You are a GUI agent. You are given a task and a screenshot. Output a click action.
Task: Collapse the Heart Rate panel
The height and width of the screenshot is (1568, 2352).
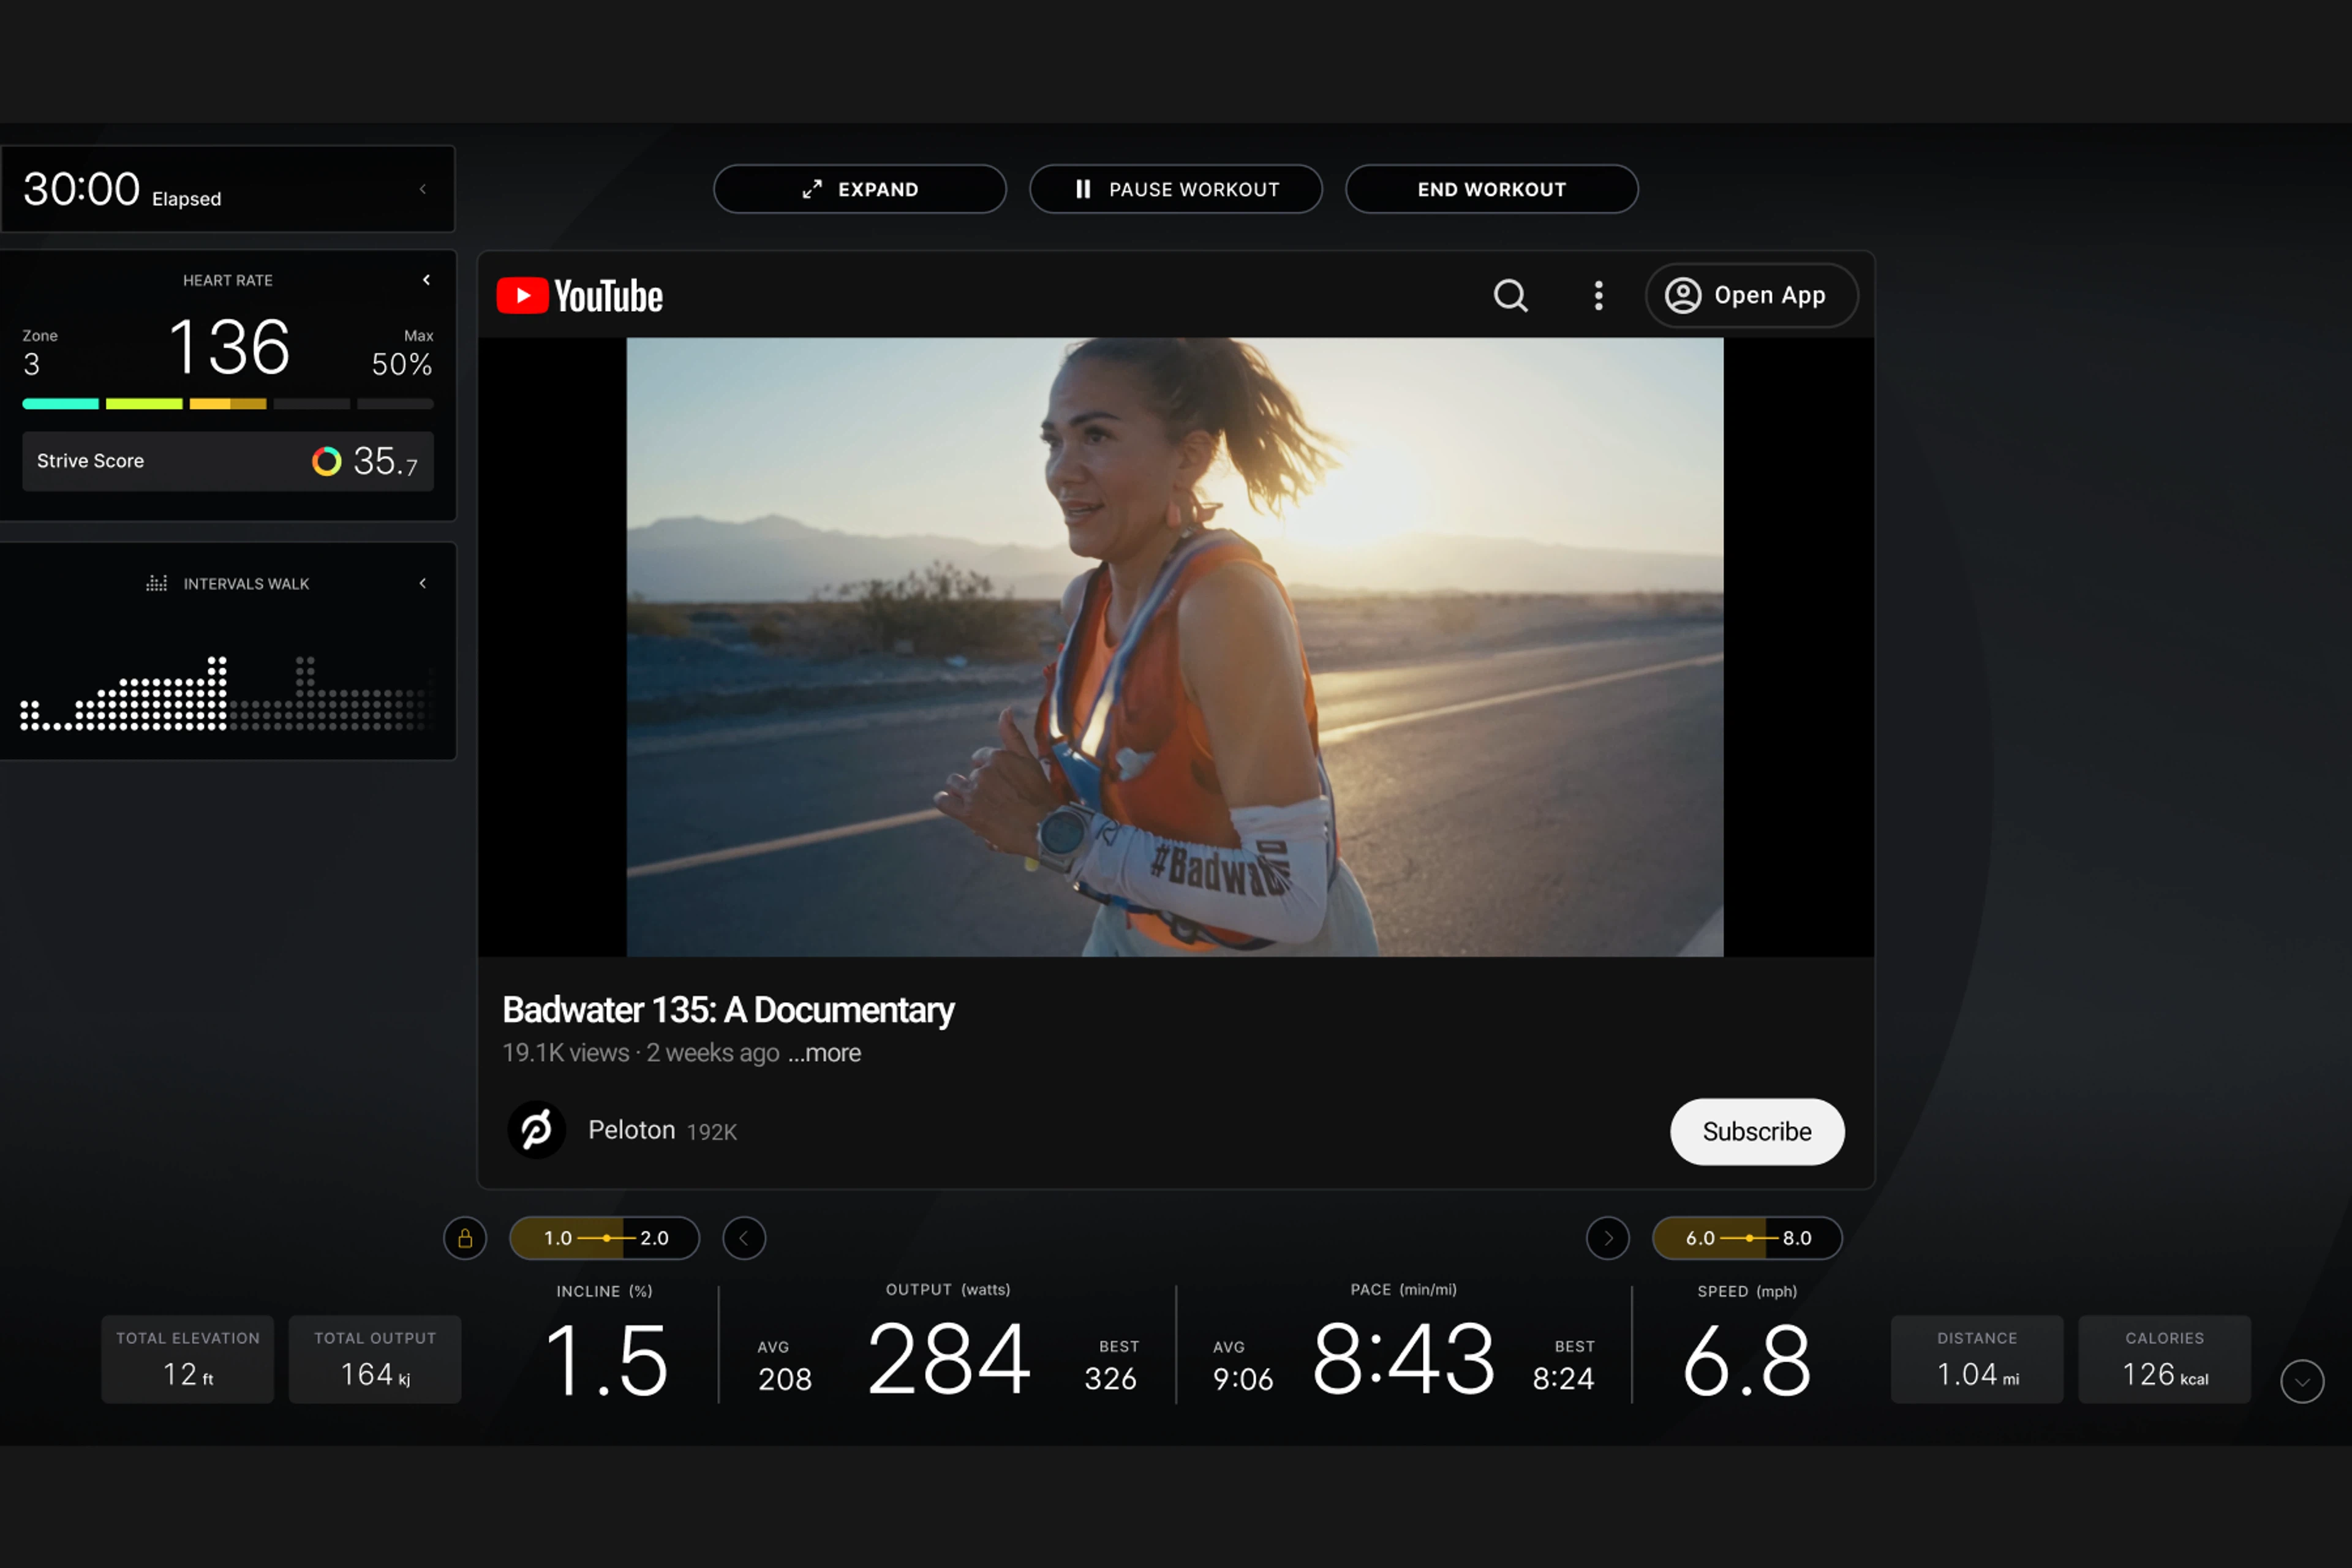(x=426, y=280)
